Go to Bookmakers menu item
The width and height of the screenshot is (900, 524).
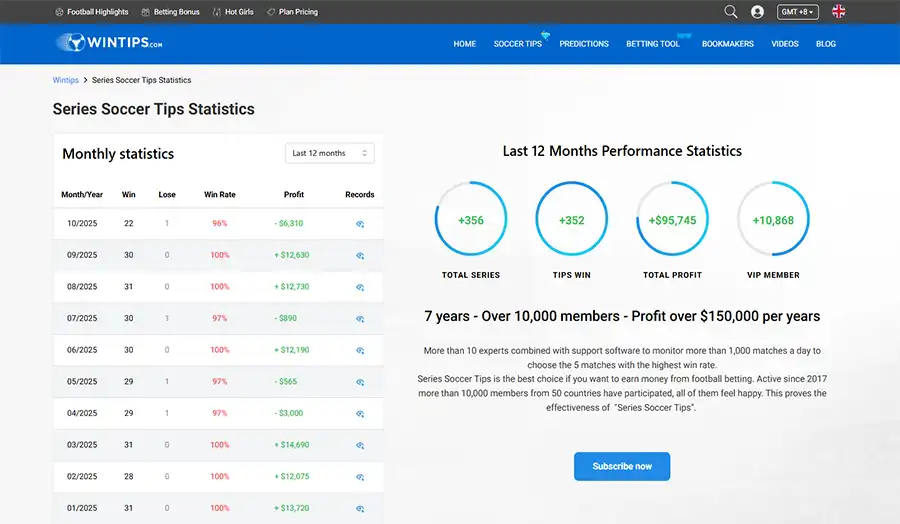point(727,44)
